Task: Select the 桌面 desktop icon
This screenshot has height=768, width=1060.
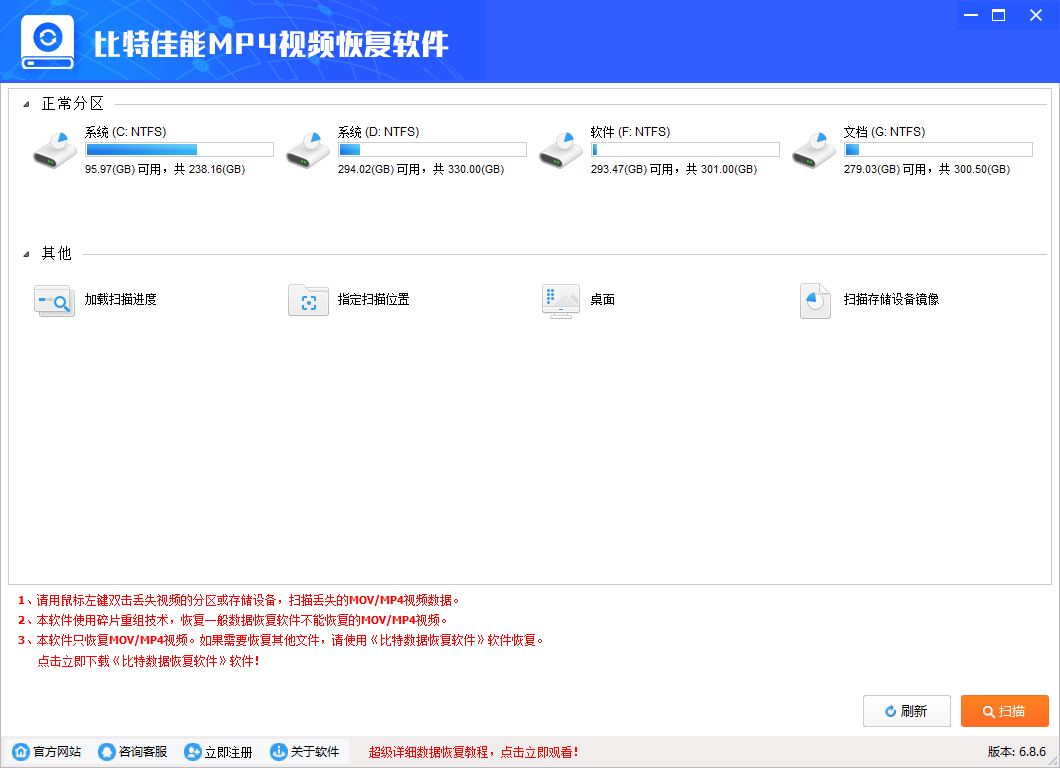Action: coord(561,301)
